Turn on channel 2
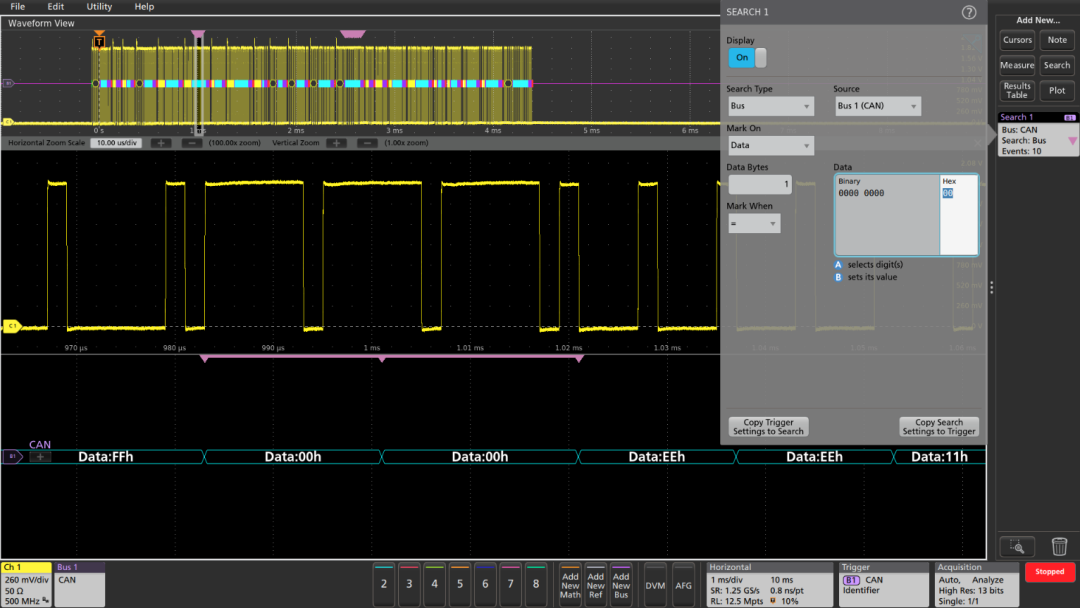The width and height of the screenshot is (1080, 608). pos(384,583)
